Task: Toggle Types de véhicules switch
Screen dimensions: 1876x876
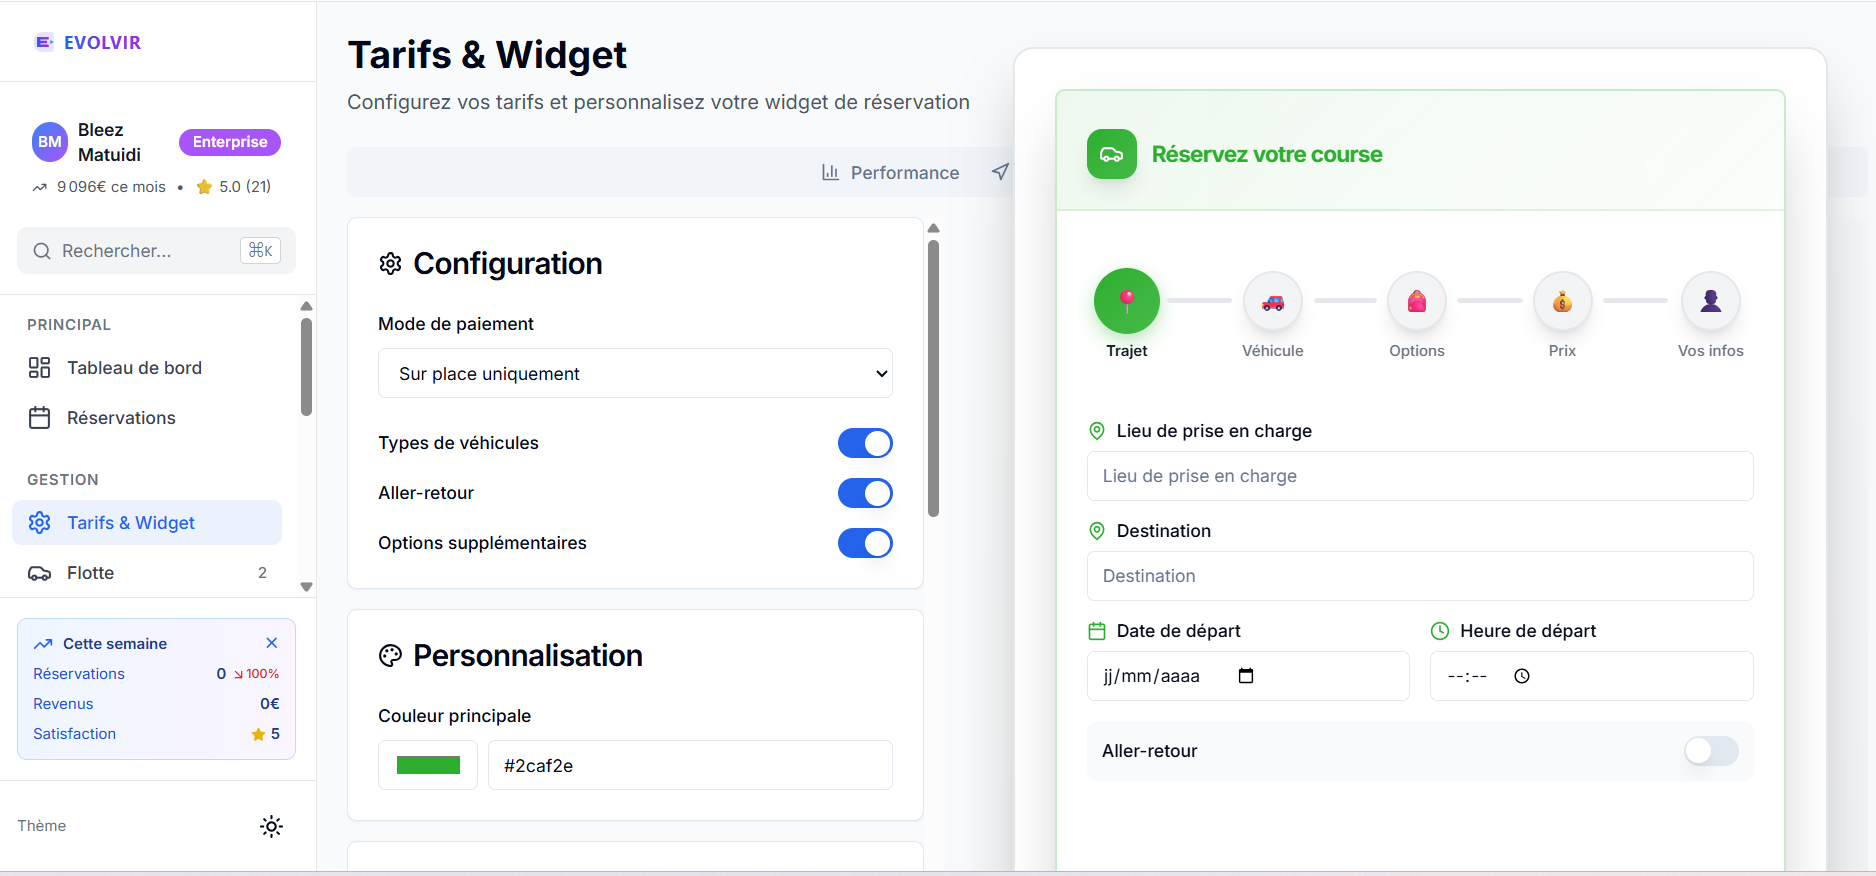Action: coord(865,443)
